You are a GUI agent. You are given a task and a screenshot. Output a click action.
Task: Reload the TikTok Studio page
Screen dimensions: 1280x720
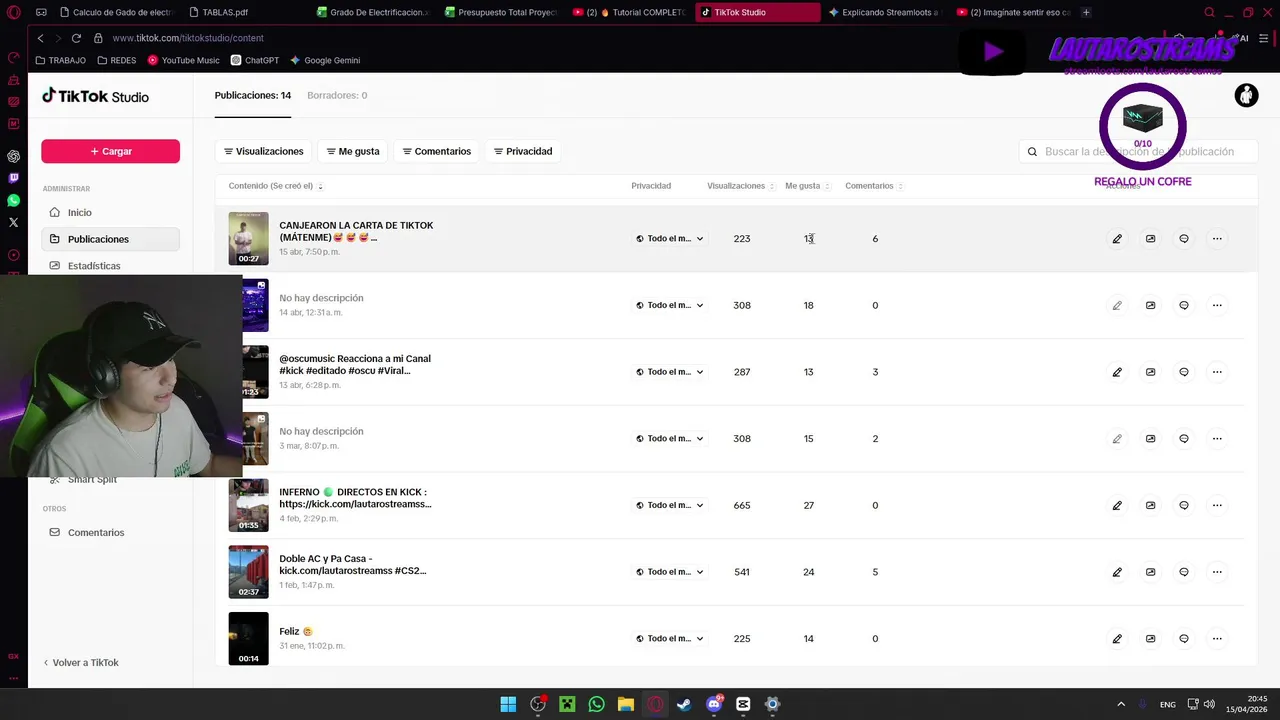[76, 38]
